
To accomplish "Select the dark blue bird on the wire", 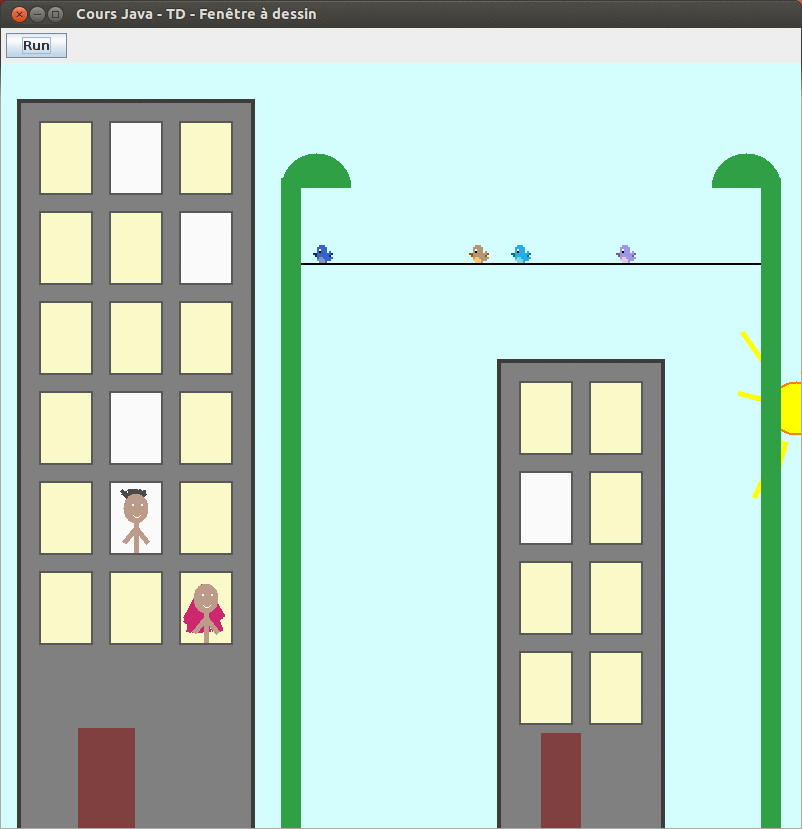I will click(x=323, y=254).
